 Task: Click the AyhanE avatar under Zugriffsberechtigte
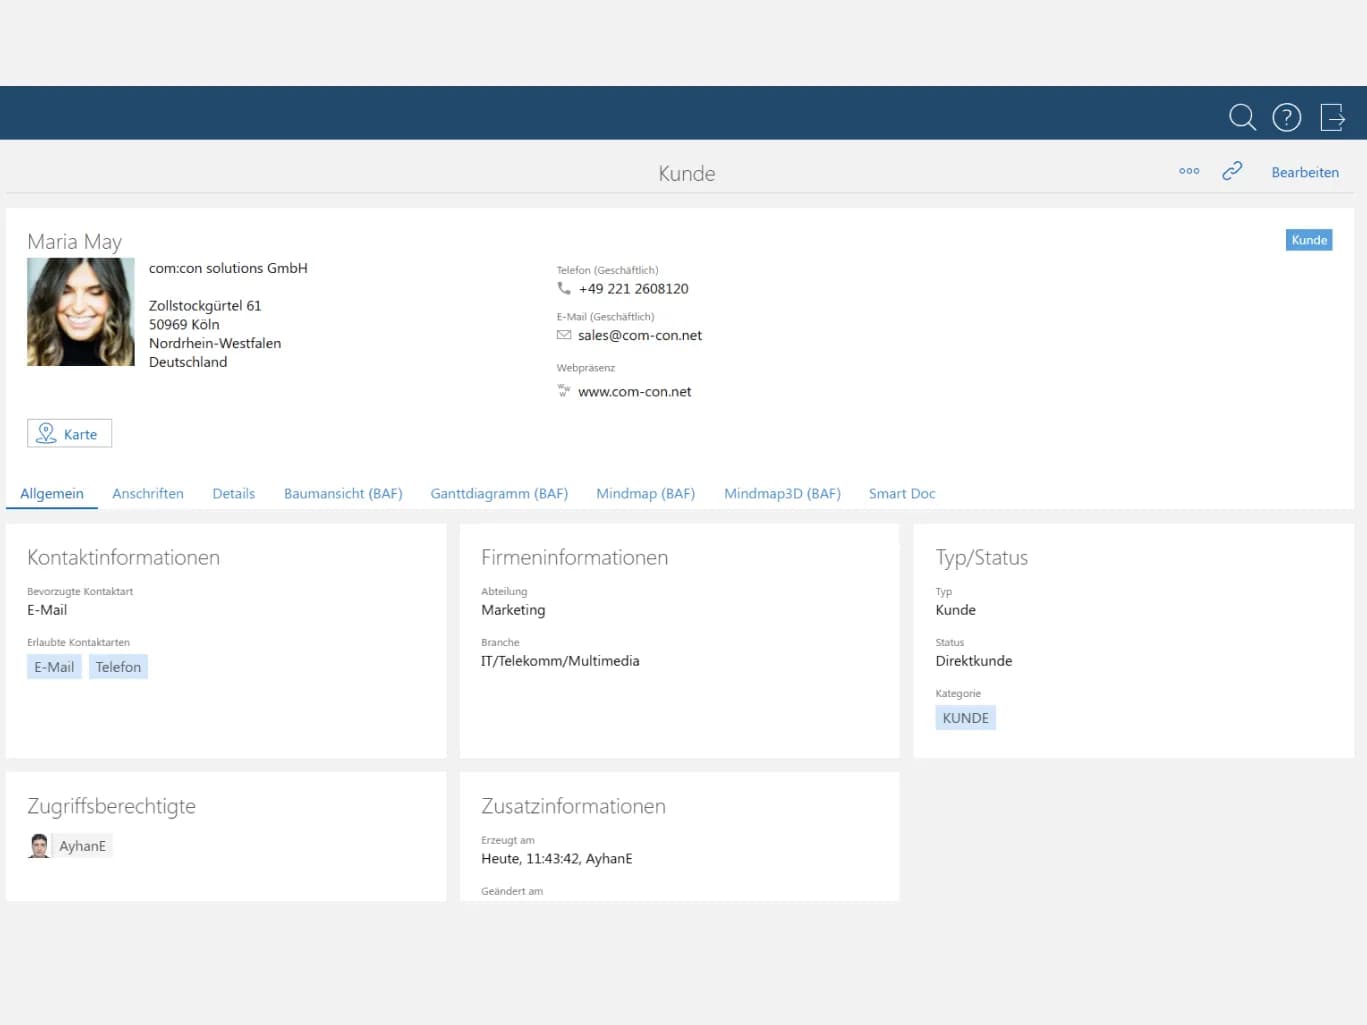point(38,845)
